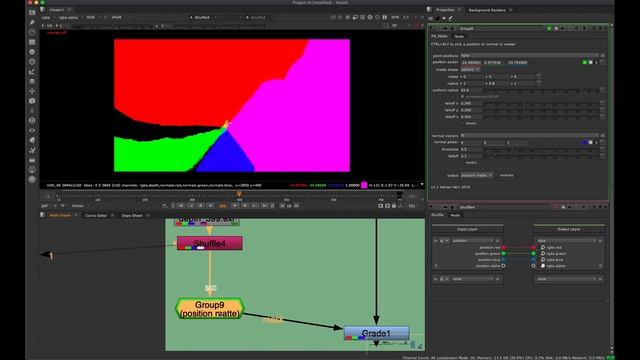
Task: Click the pencil icon in Properties toolbar
Action: (x=451, y=18)
